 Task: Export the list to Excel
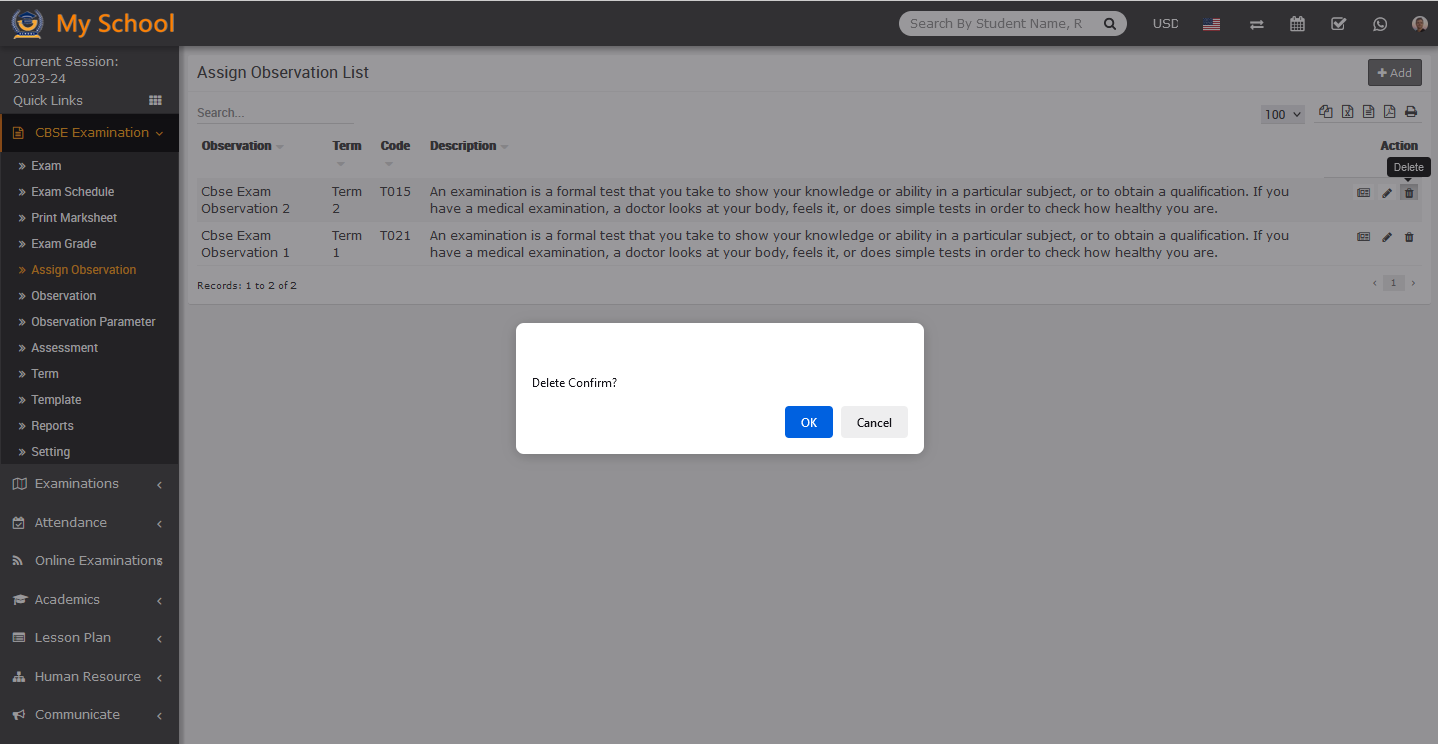tap(1347, 112)
